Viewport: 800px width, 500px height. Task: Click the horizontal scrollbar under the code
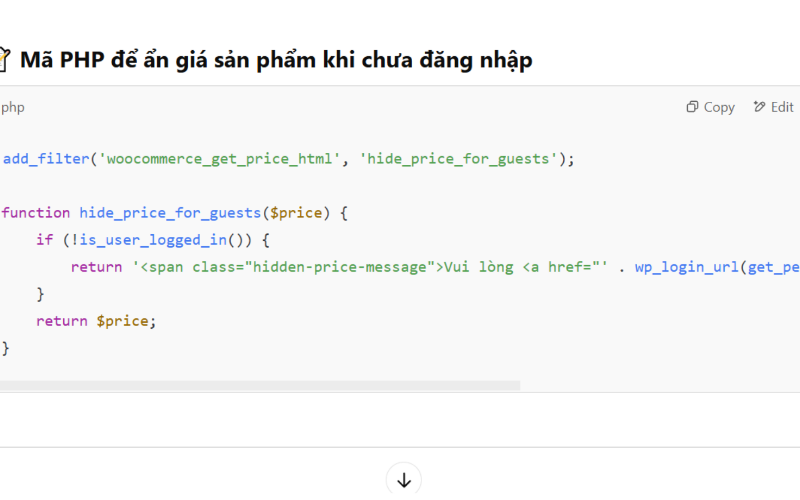[x=260, y=386]
